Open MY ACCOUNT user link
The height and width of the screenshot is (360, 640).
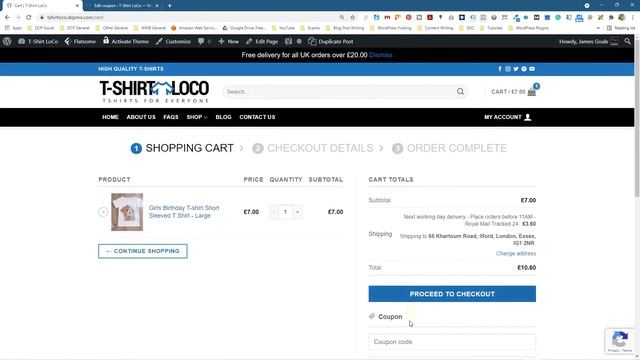pos(507,117)
